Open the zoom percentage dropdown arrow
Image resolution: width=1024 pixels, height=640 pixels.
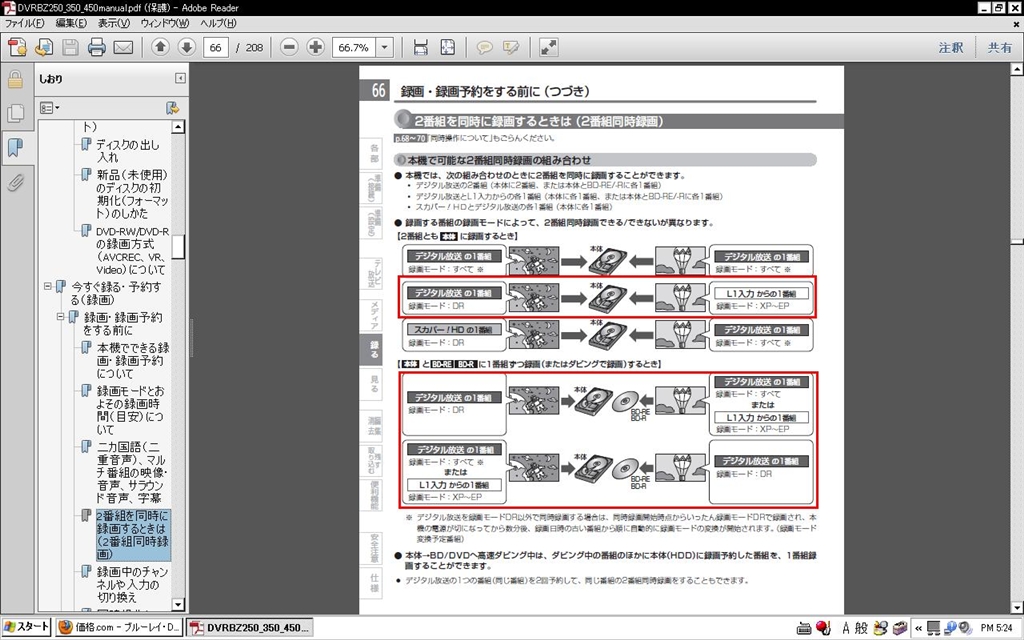point(385,47)
